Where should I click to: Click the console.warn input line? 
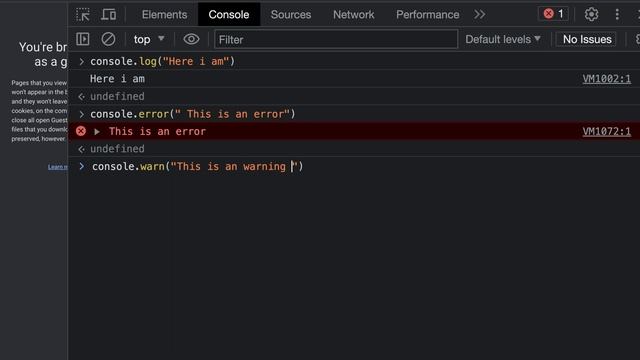(198, 167)
